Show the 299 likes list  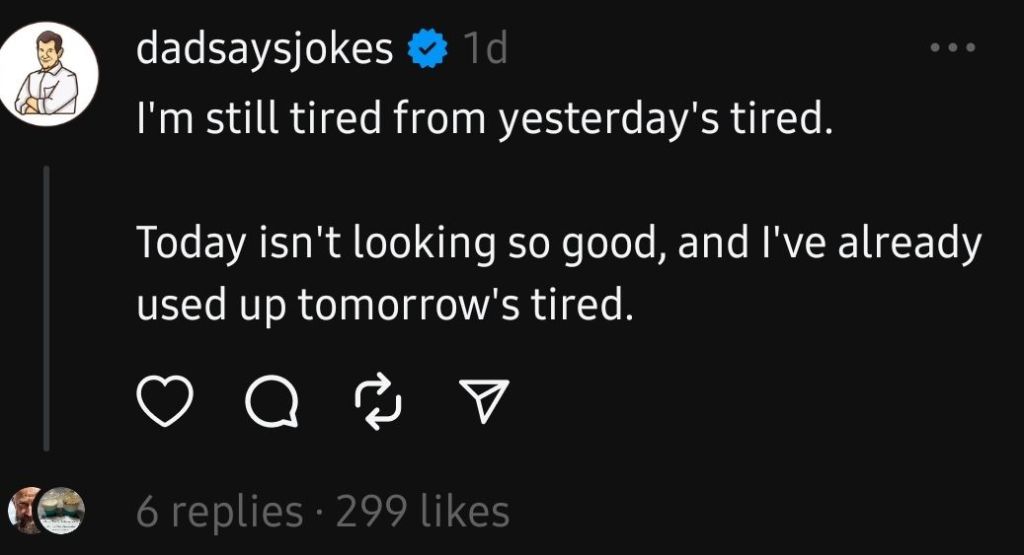(x=422, y=512)
